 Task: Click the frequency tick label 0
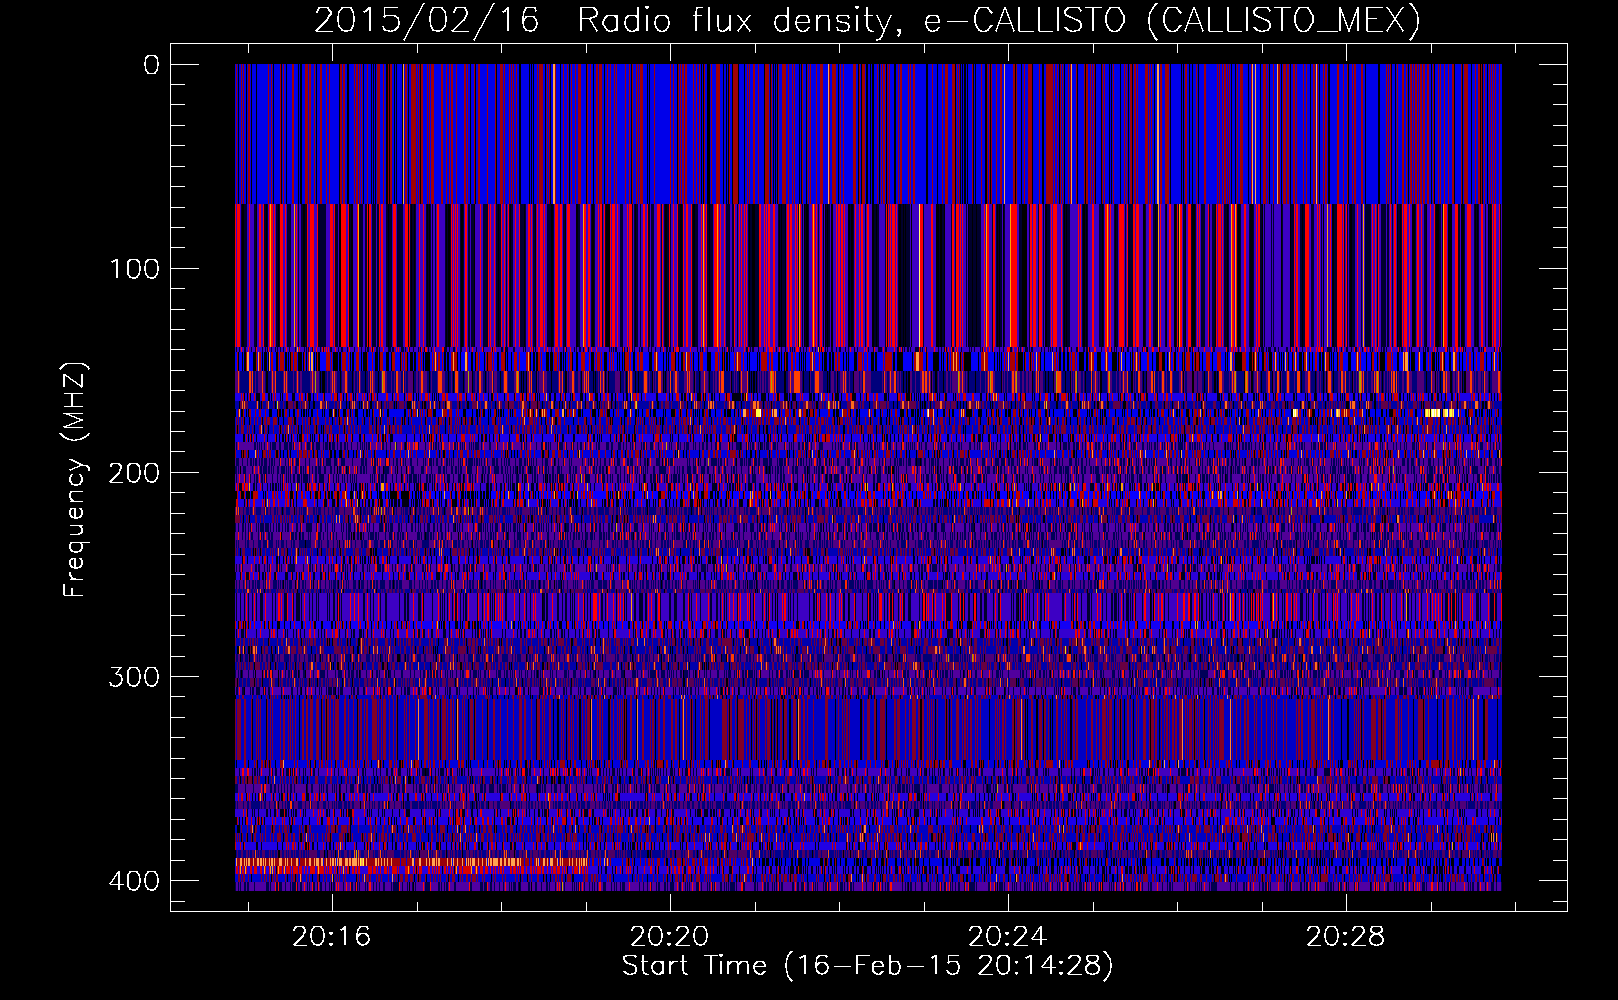(x=151, y=65)
